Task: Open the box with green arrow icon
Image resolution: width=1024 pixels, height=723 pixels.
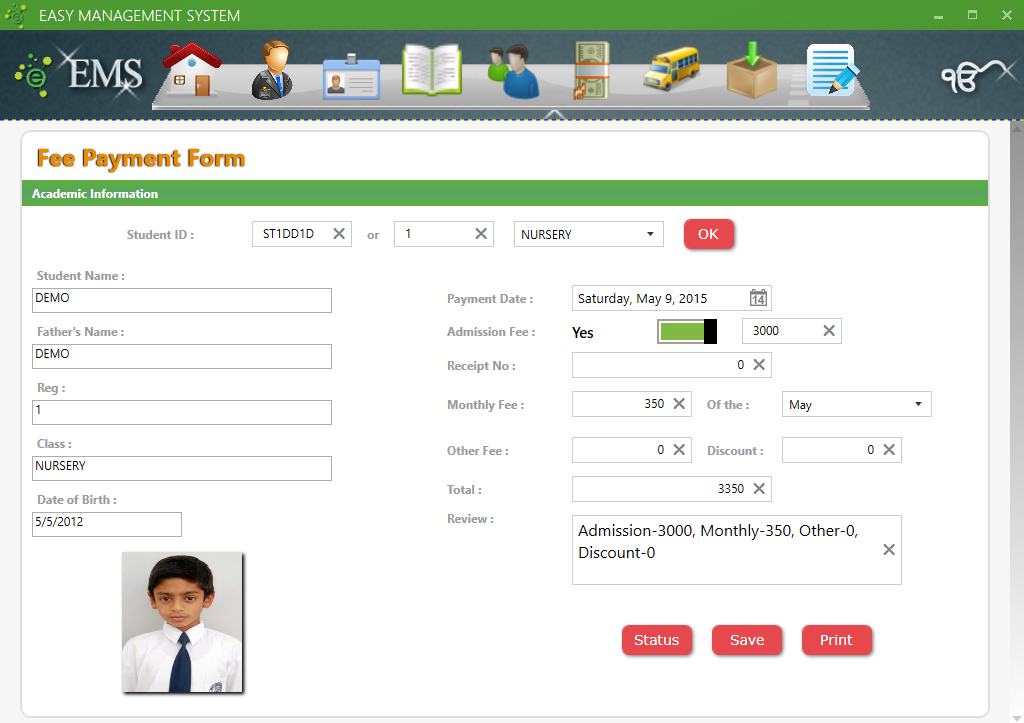Action: pyautogui.click(x=751, y=72)
